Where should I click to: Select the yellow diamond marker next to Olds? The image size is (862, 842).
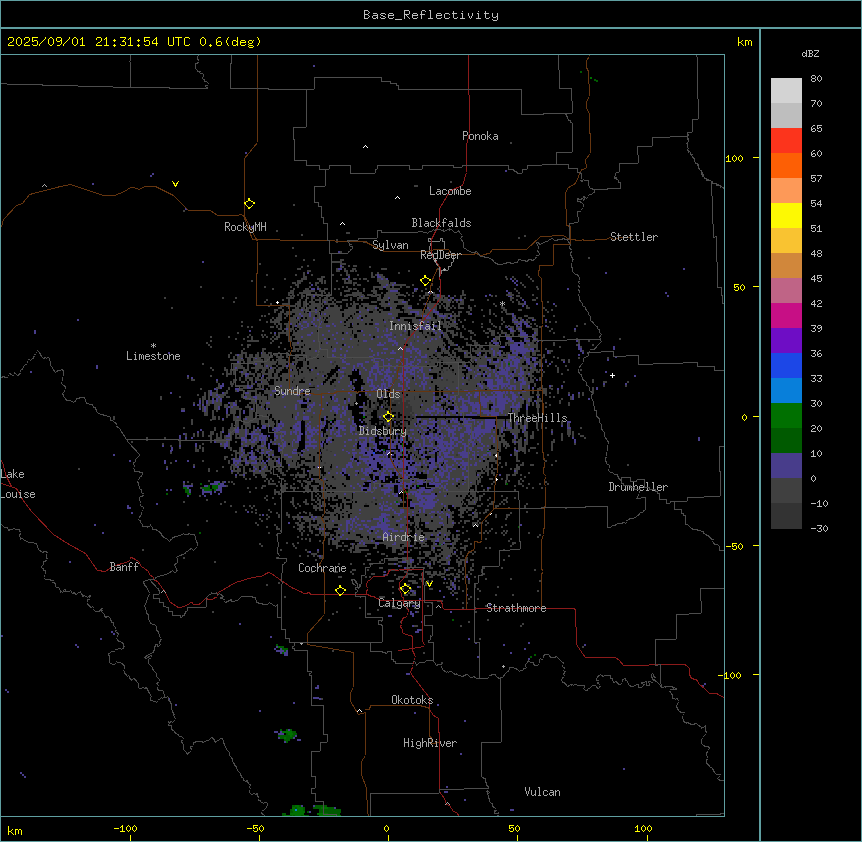click(388, 417)
